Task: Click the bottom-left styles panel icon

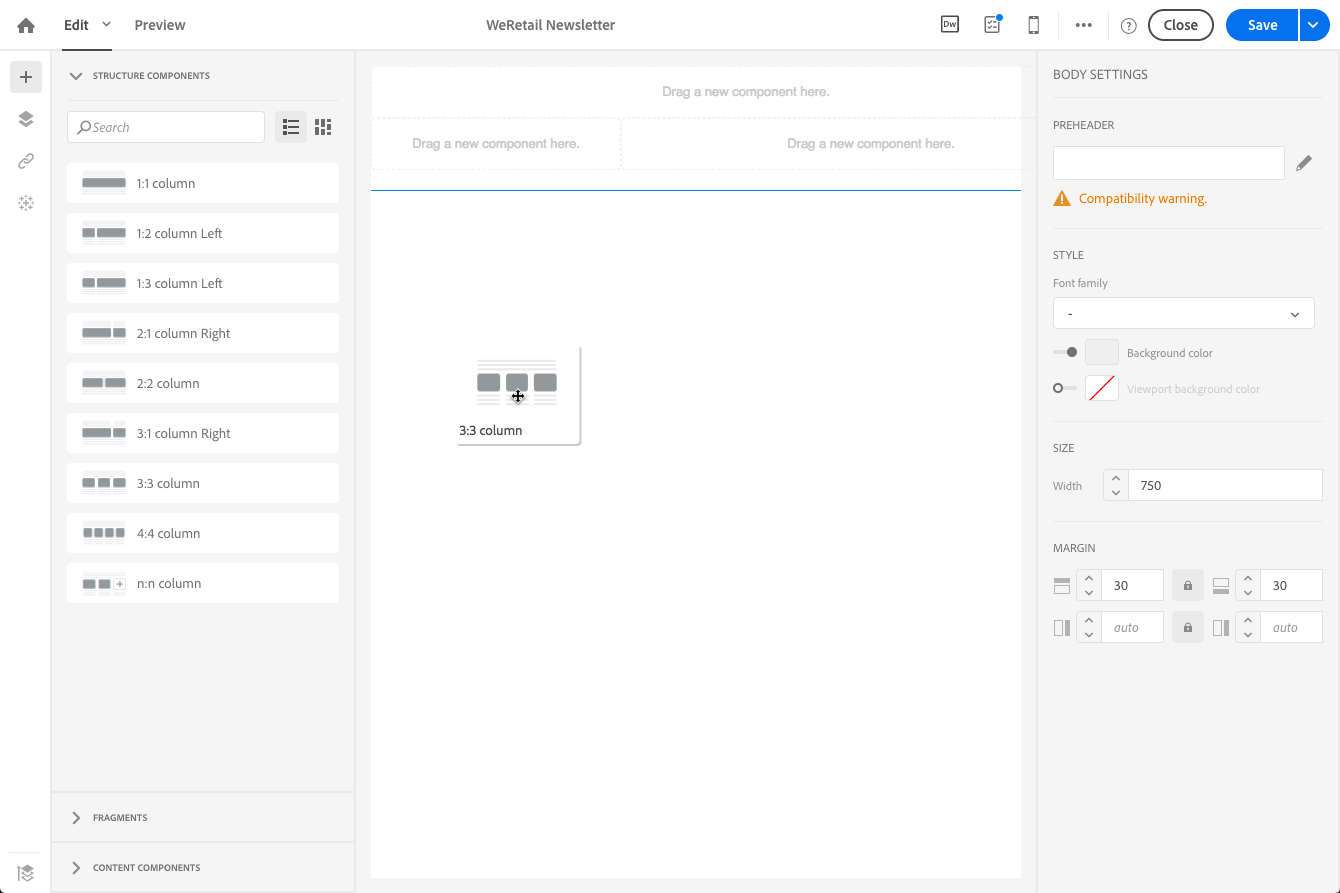Action: (26, 872)
